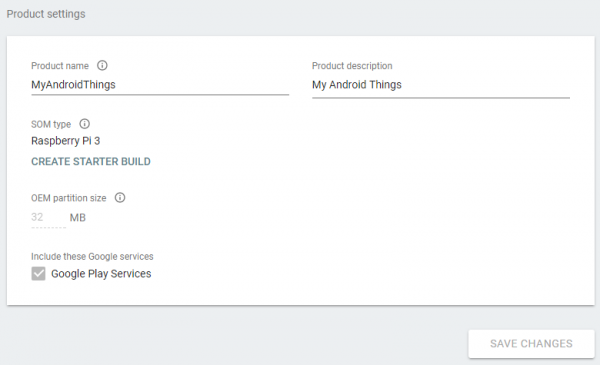Click the Product settings heading
The height and width of the screenshot is (365, 600).
pyautogui.click(x=46, y=14)
